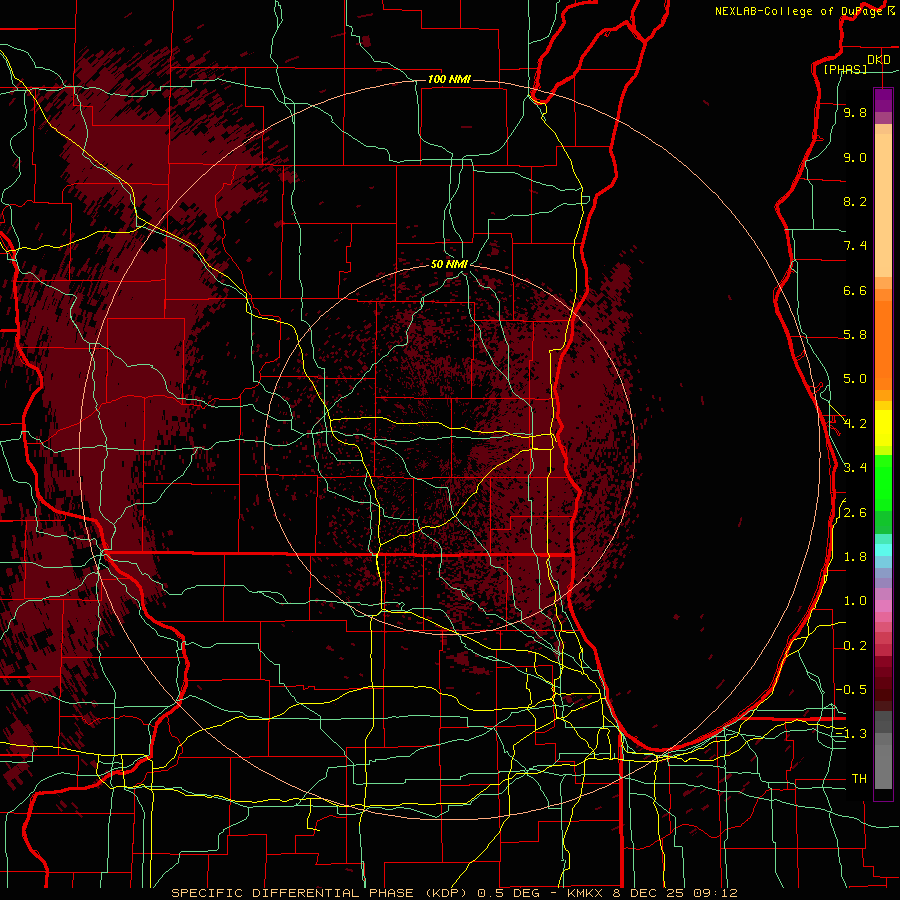Image resolution: width=900 pixels, height=900 pixels.
Task: Click the light peach segment of the color bar
Action: click(x=883, y=205)
